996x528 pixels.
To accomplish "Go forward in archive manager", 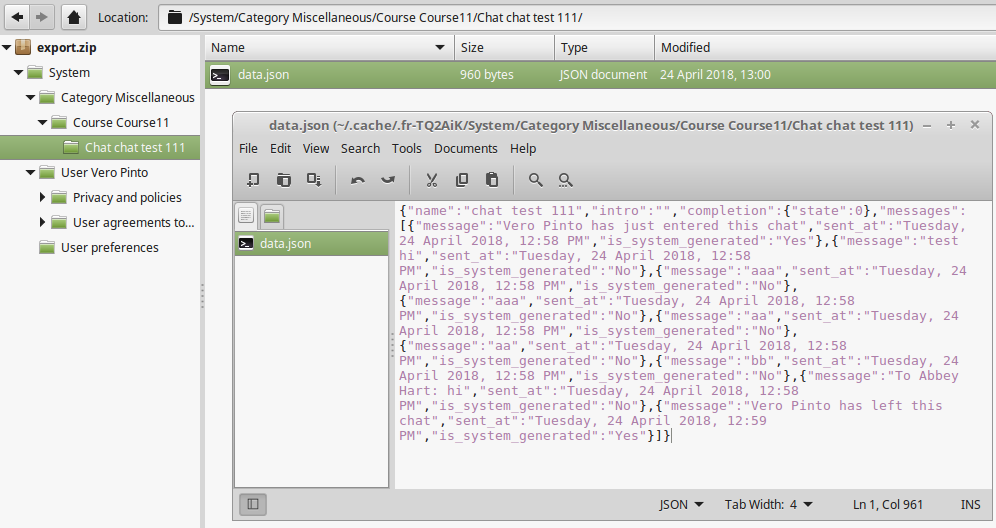I will pos(42,17).
